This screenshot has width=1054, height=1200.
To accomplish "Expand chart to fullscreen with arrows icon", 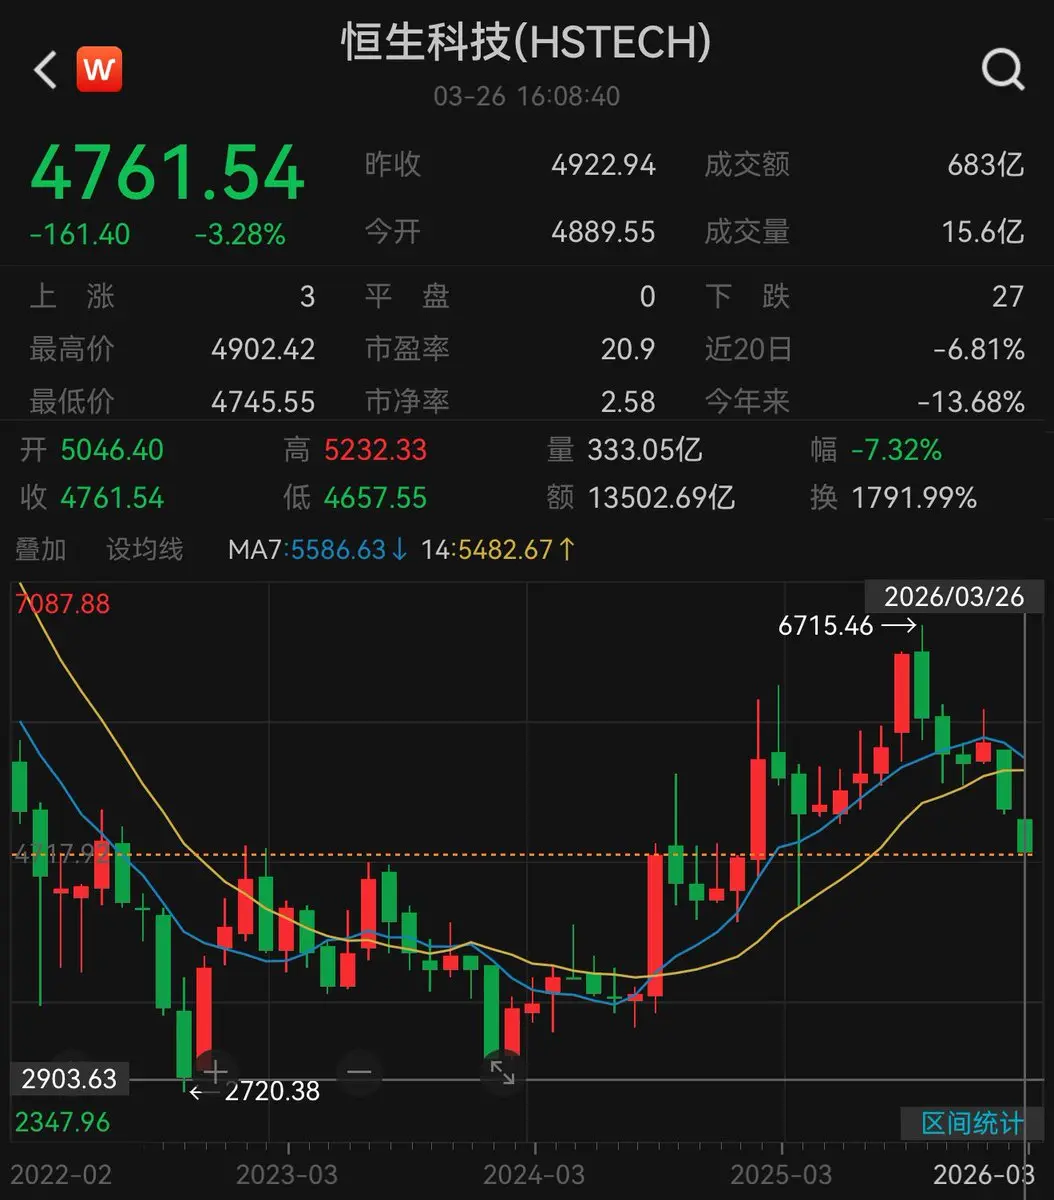I will pyautogui.click(x=502, y=1072).
